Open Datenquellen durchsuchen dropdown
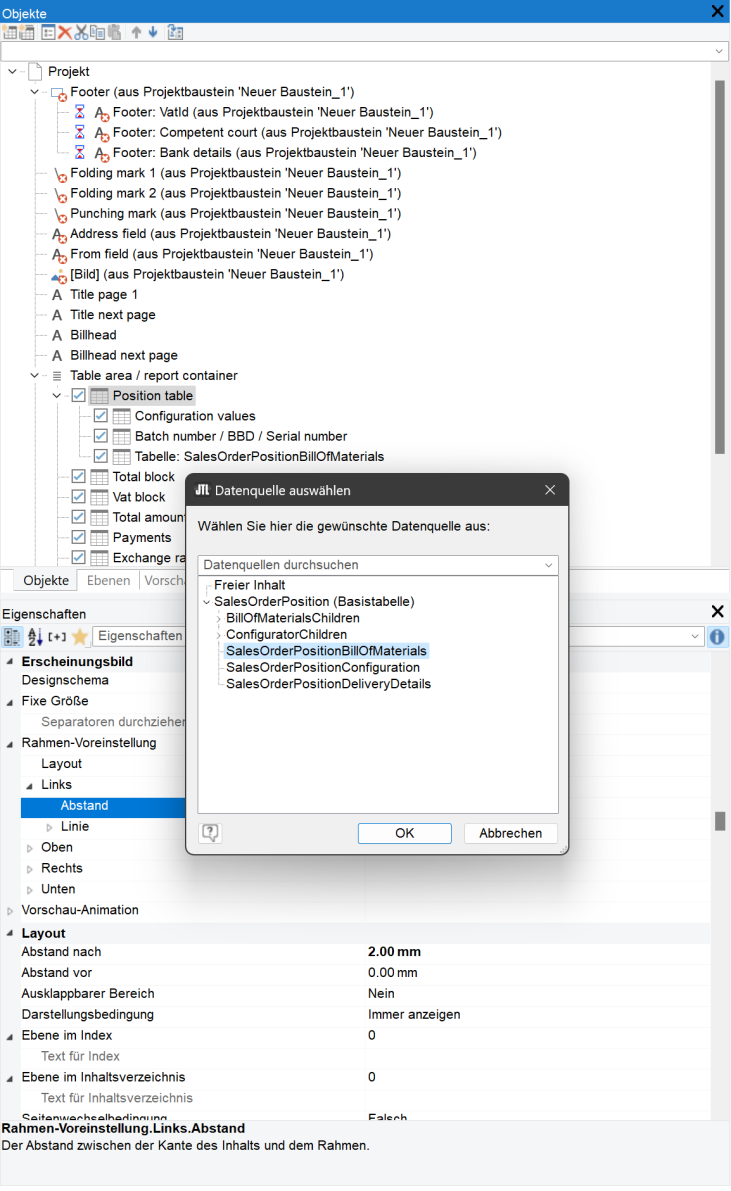 coord(549,565)
